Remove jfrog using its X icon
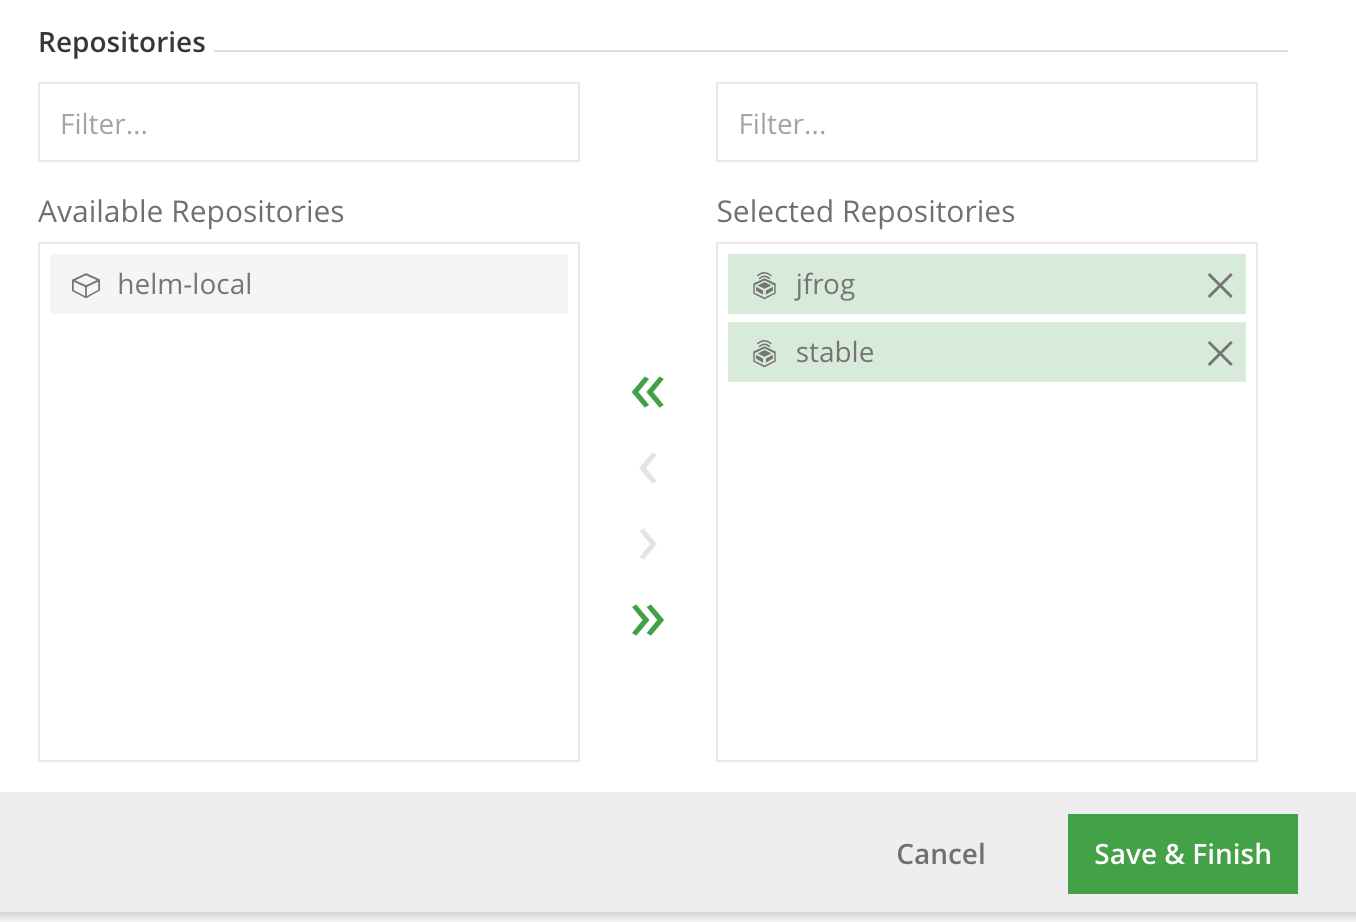Screen dimensions: 1356x922 (1219, 286)
